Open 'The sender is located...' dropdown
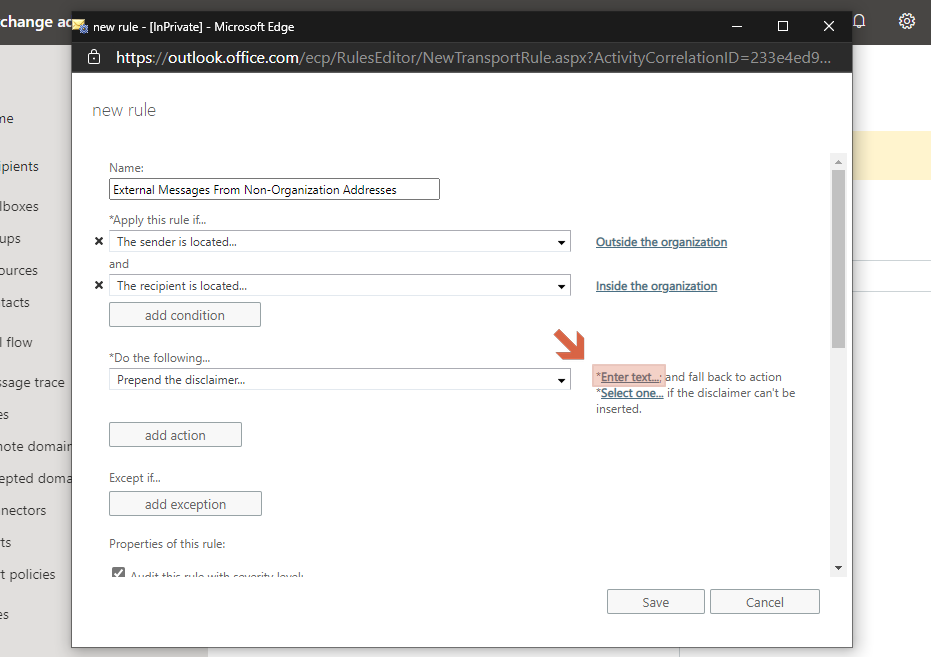Screen dimensions: 931x657 coord(340,242)
